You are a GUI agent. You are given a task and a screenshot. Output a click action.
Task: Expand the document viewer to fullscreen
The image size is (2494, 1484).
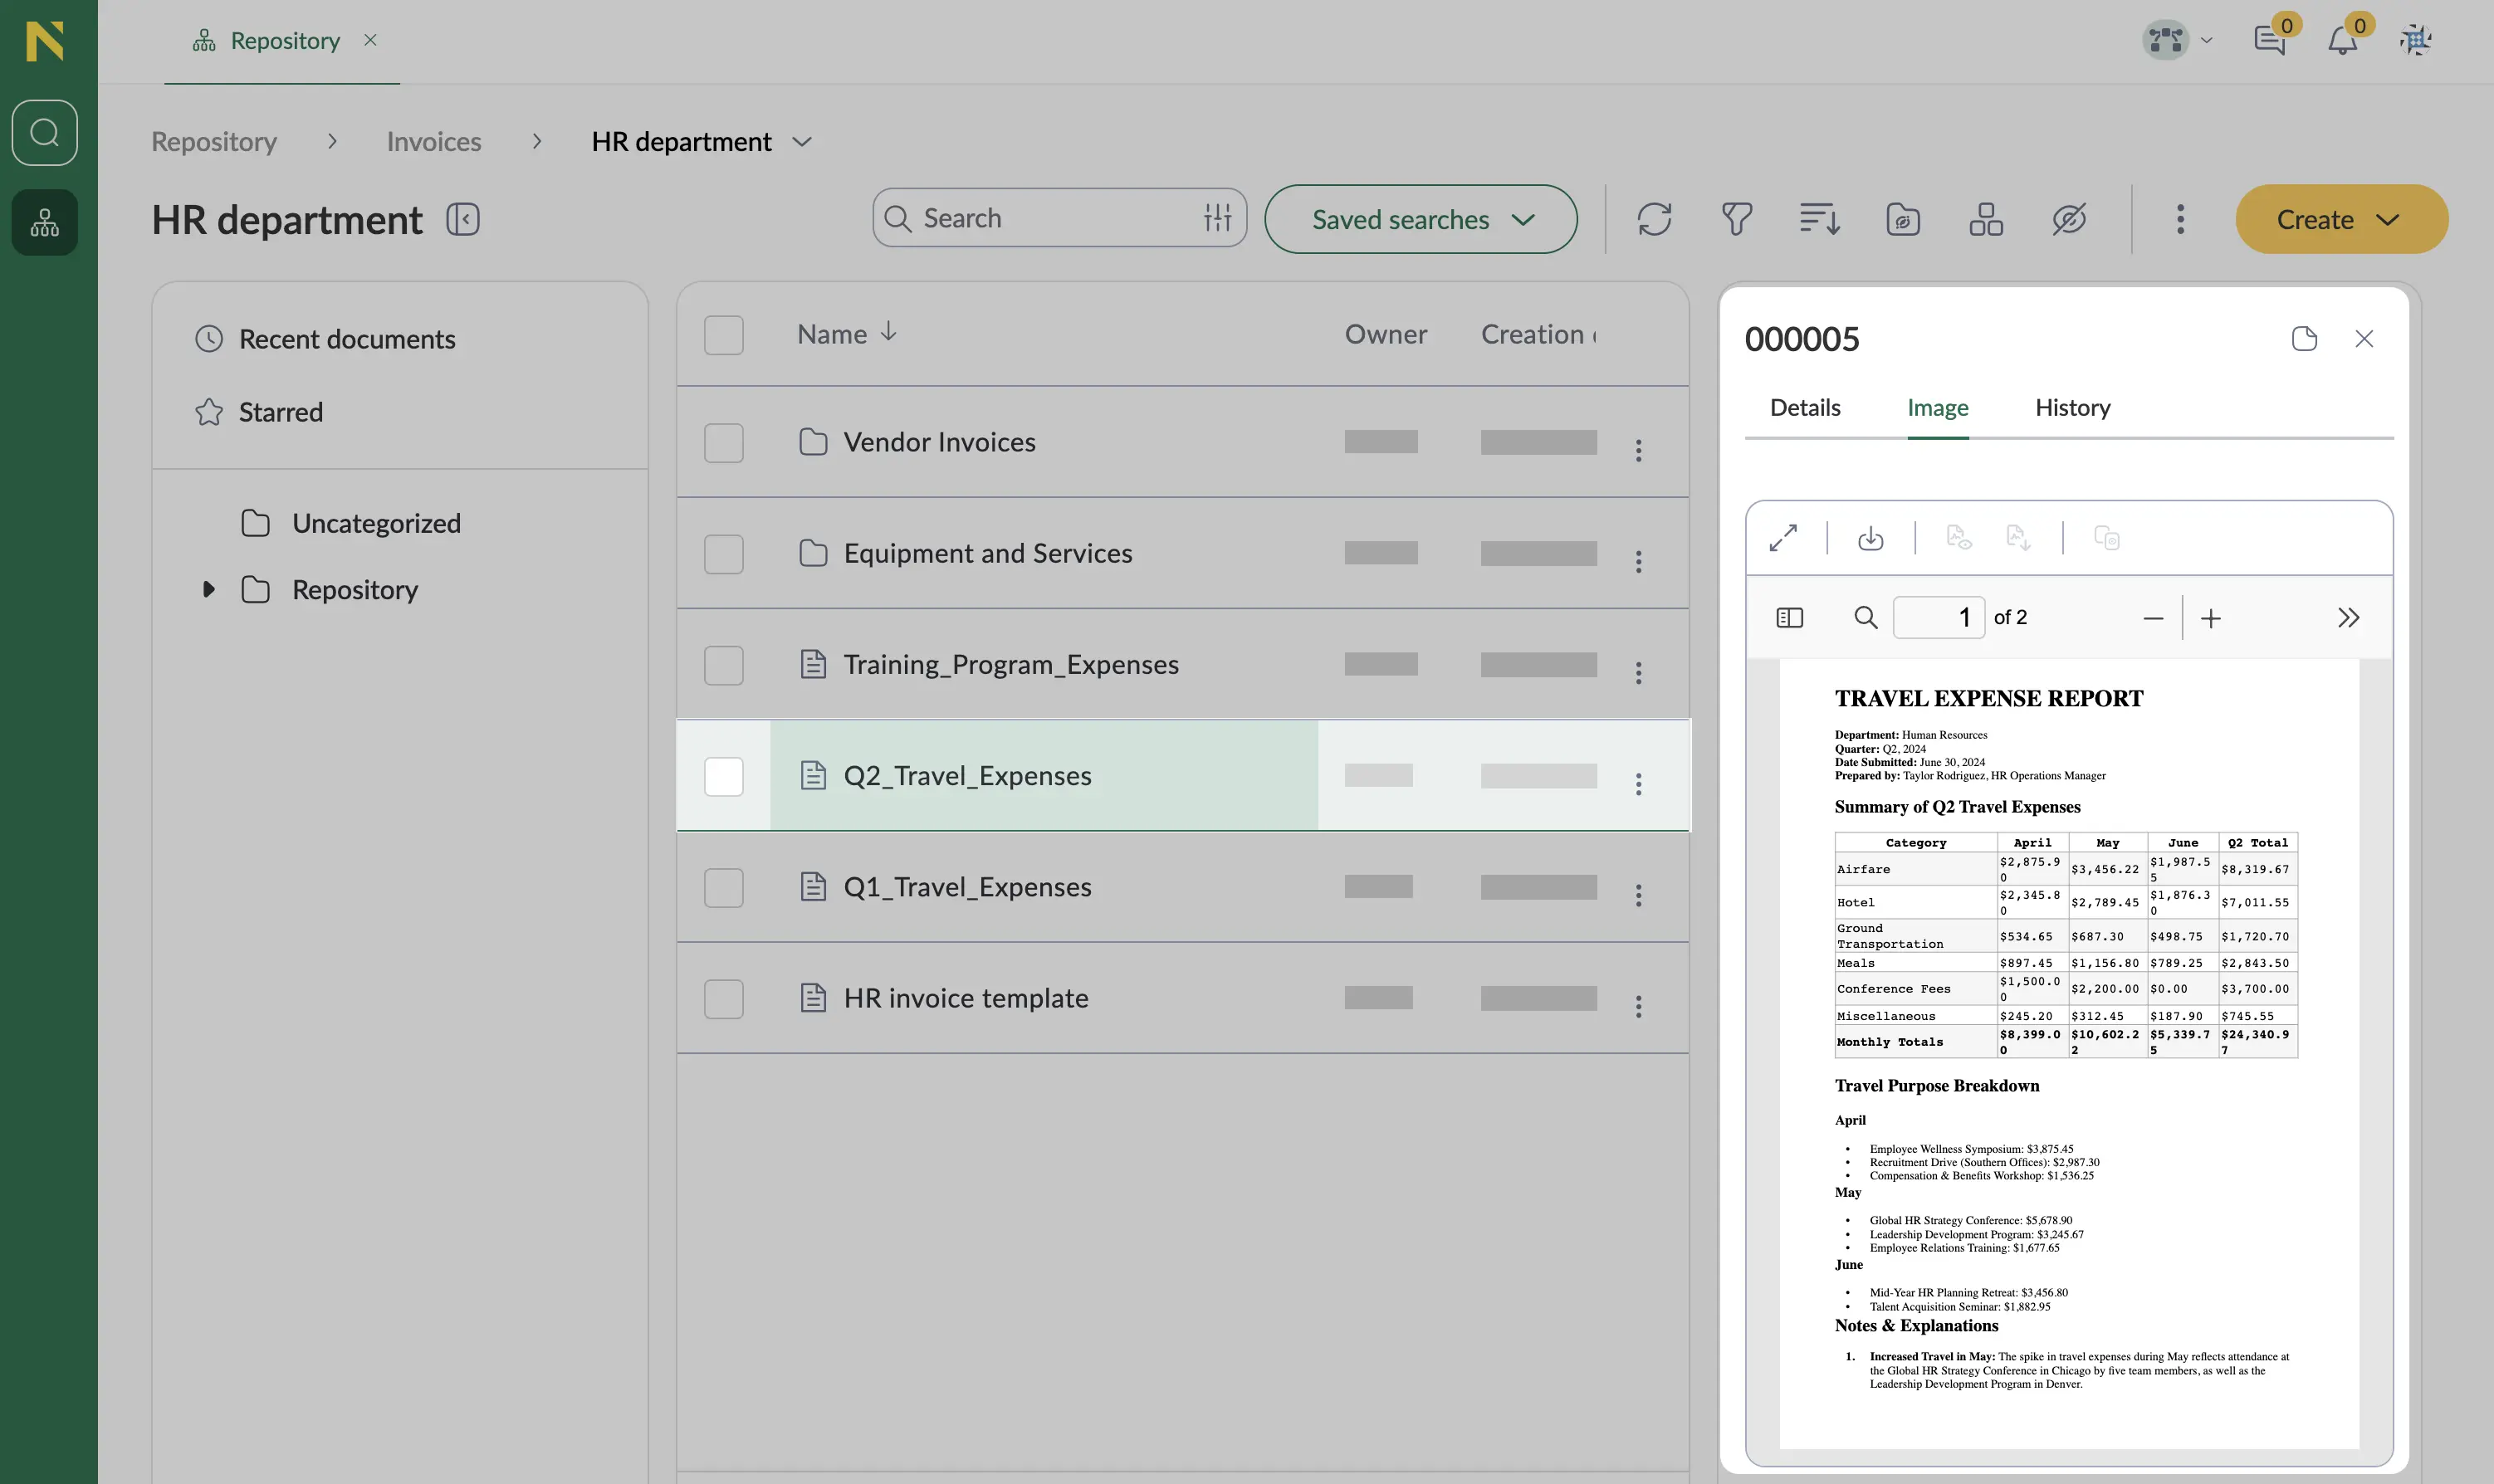point(1783,538)
